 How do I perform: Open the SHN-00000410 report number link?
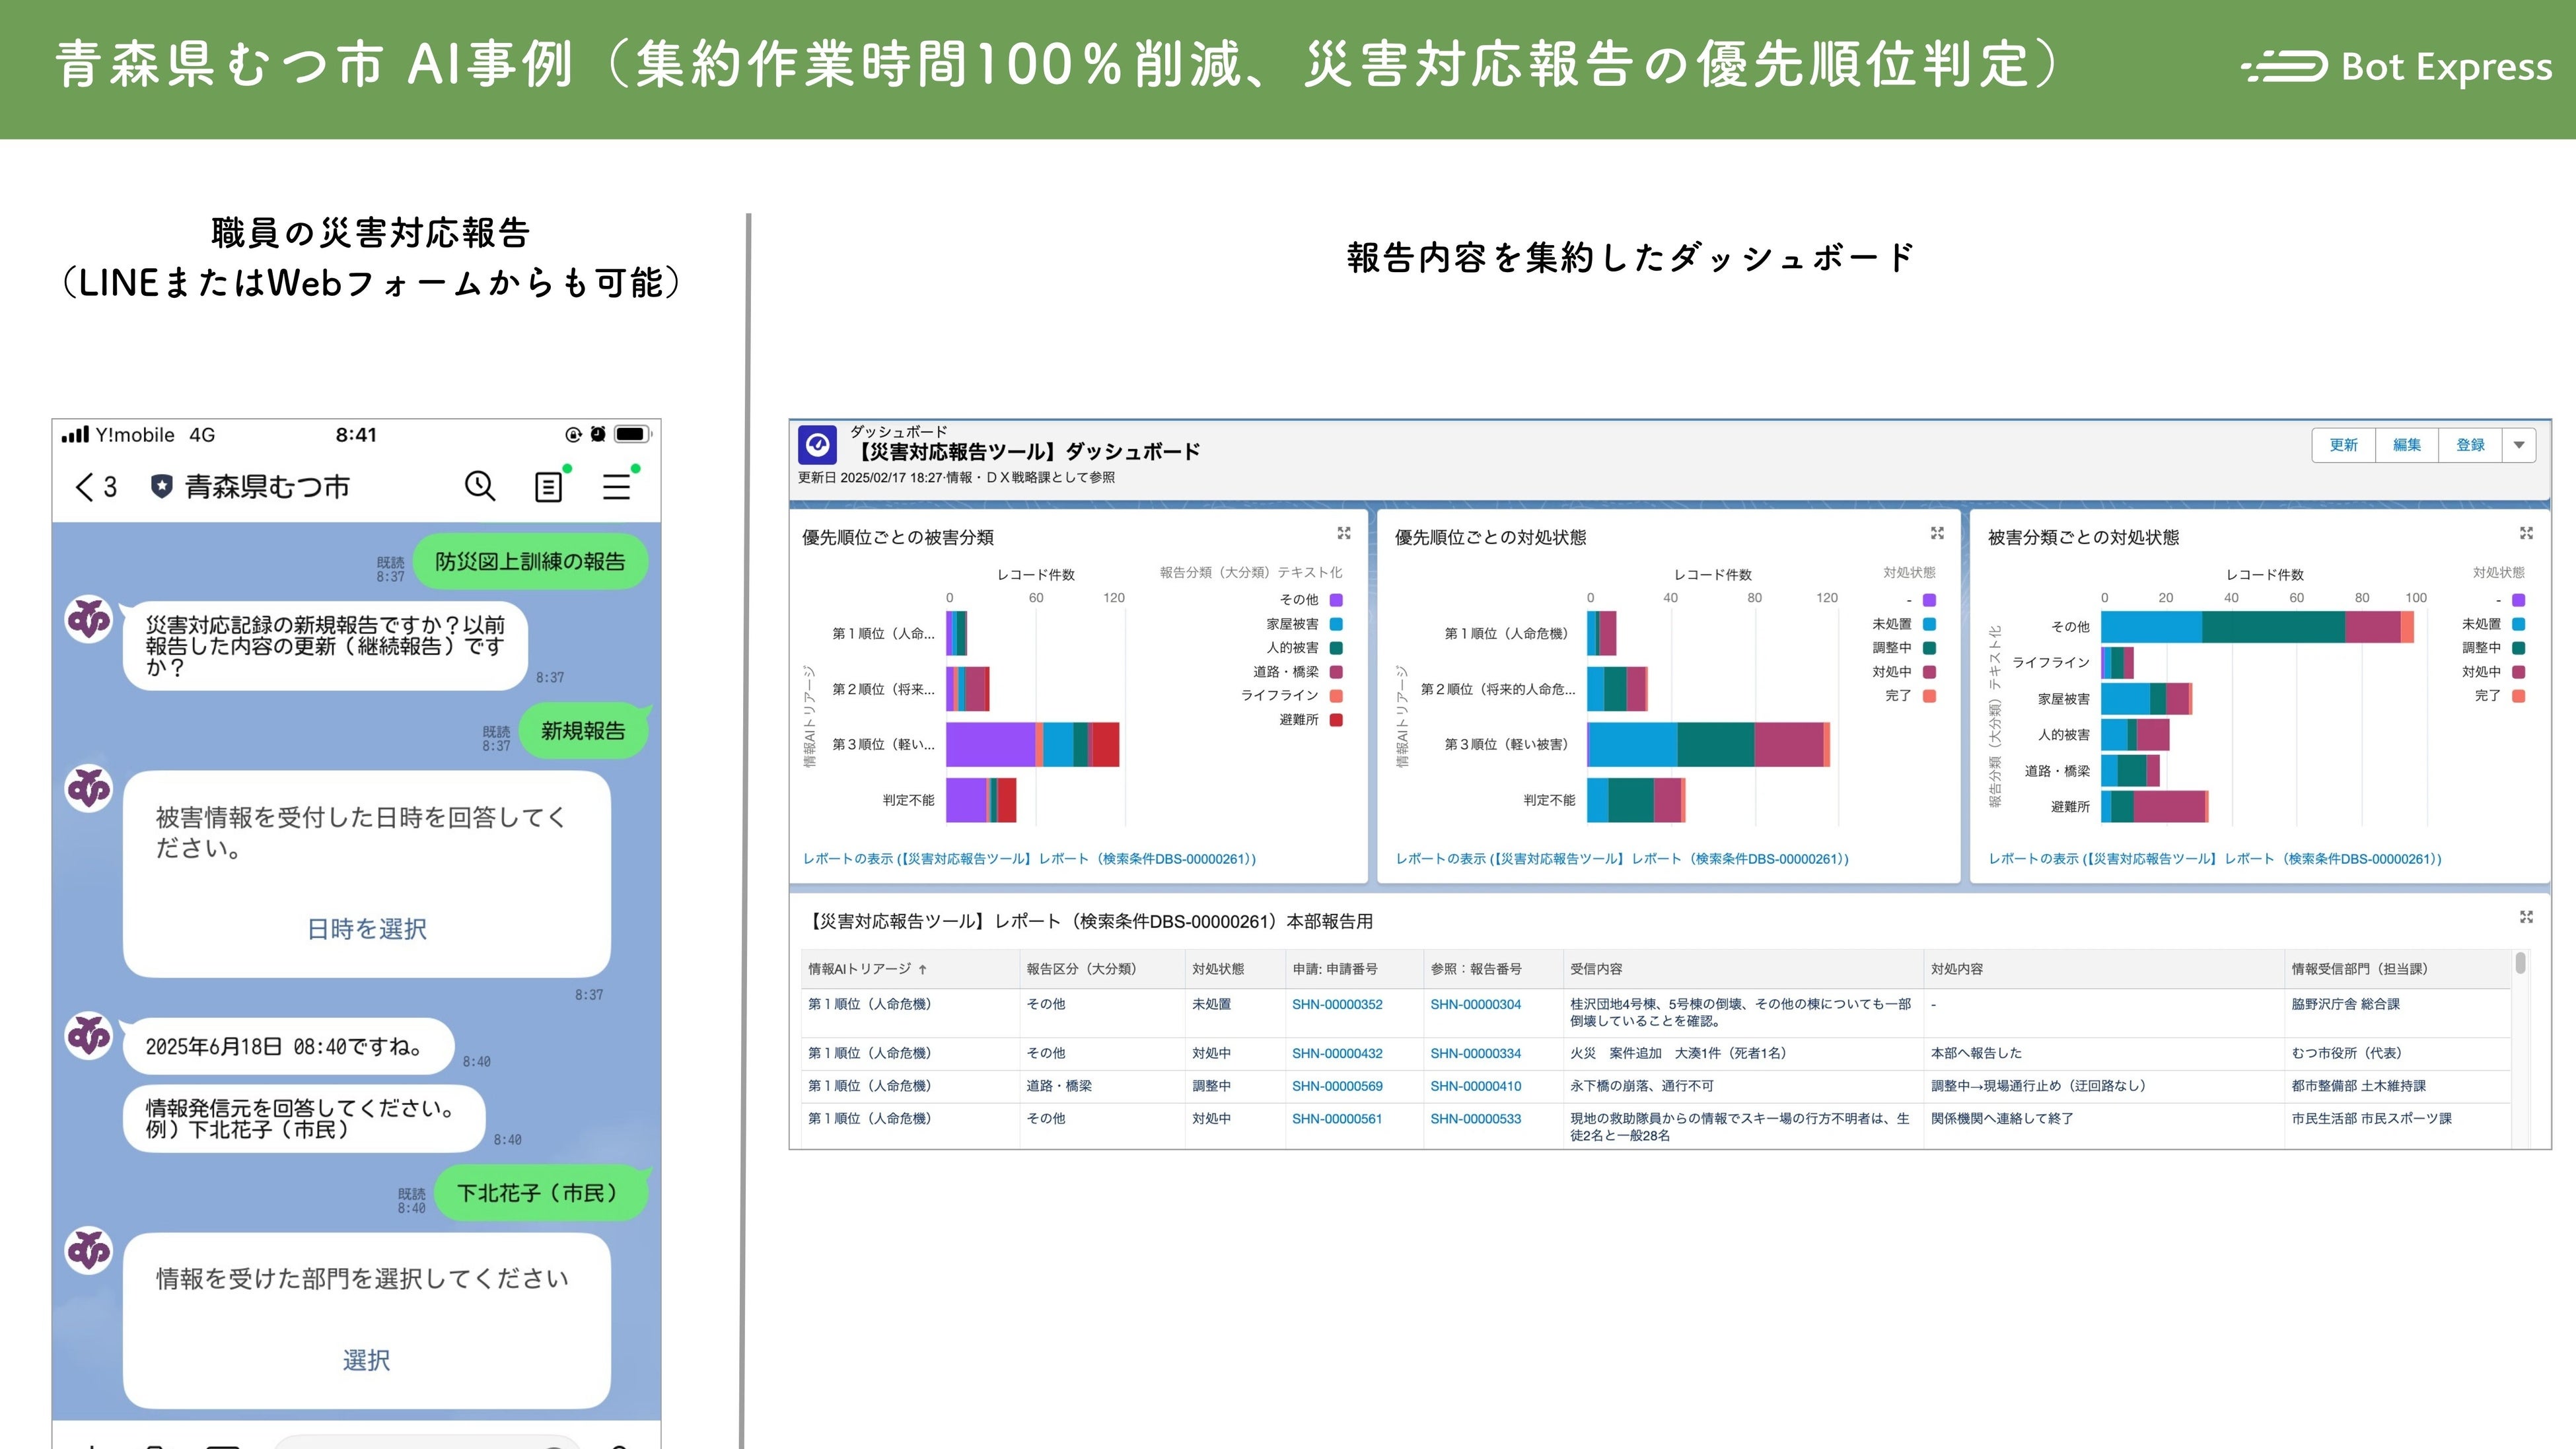point(1475,1086)
